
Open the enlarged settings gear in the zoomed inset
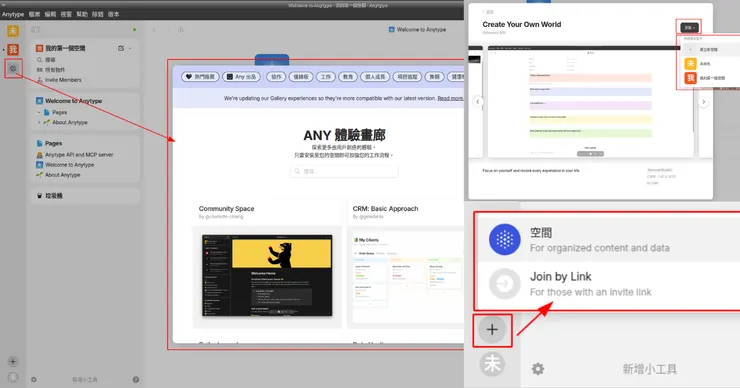click(x=538, y=369)
